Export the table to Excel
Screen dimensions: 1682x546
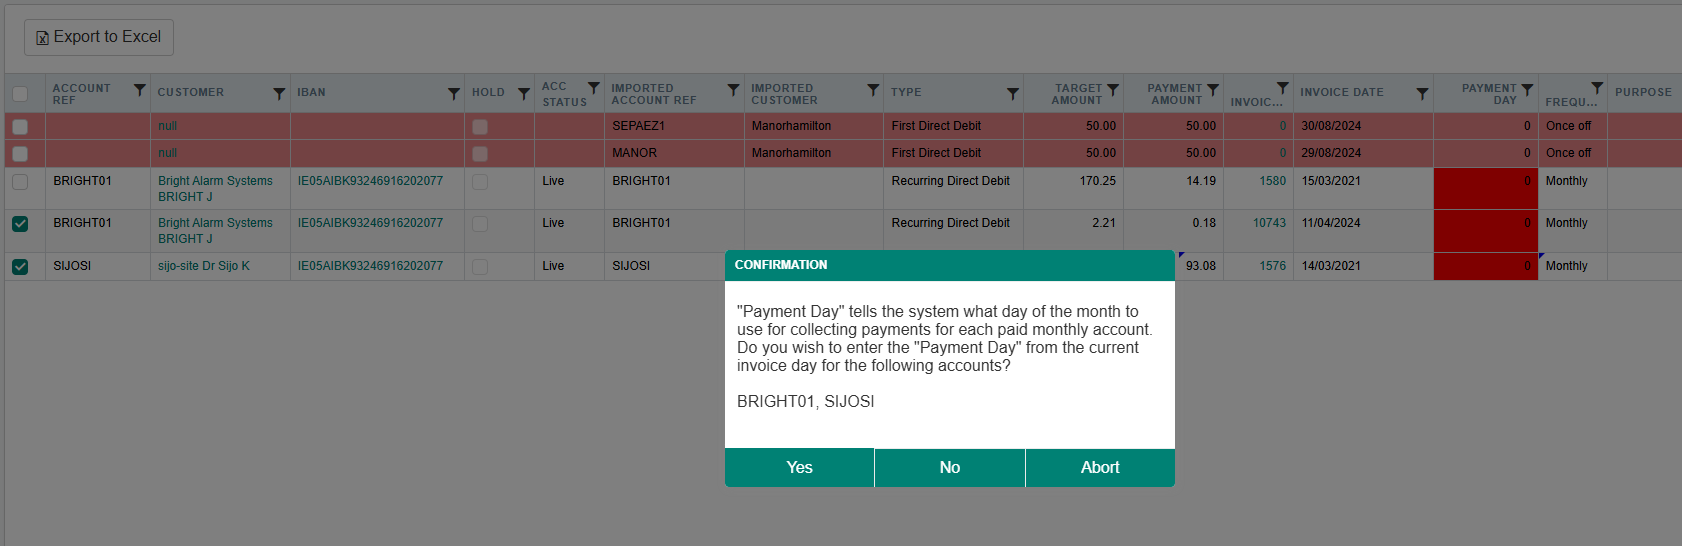99,37
